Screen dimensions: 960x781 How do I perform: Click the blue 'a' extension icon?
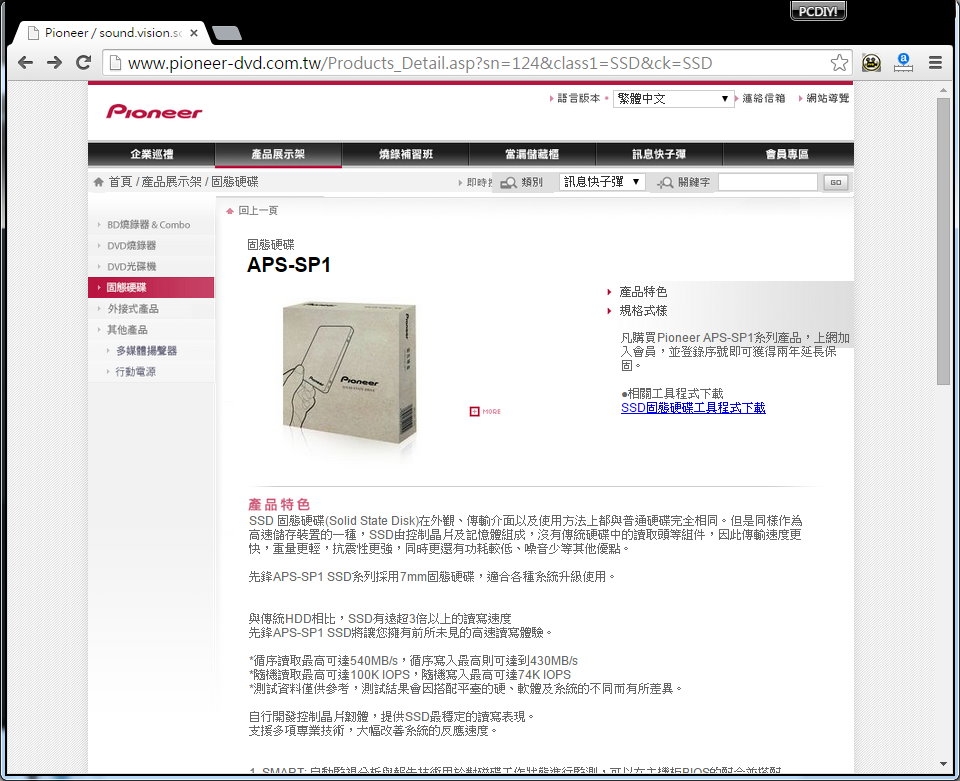click(x=903, y=62)
